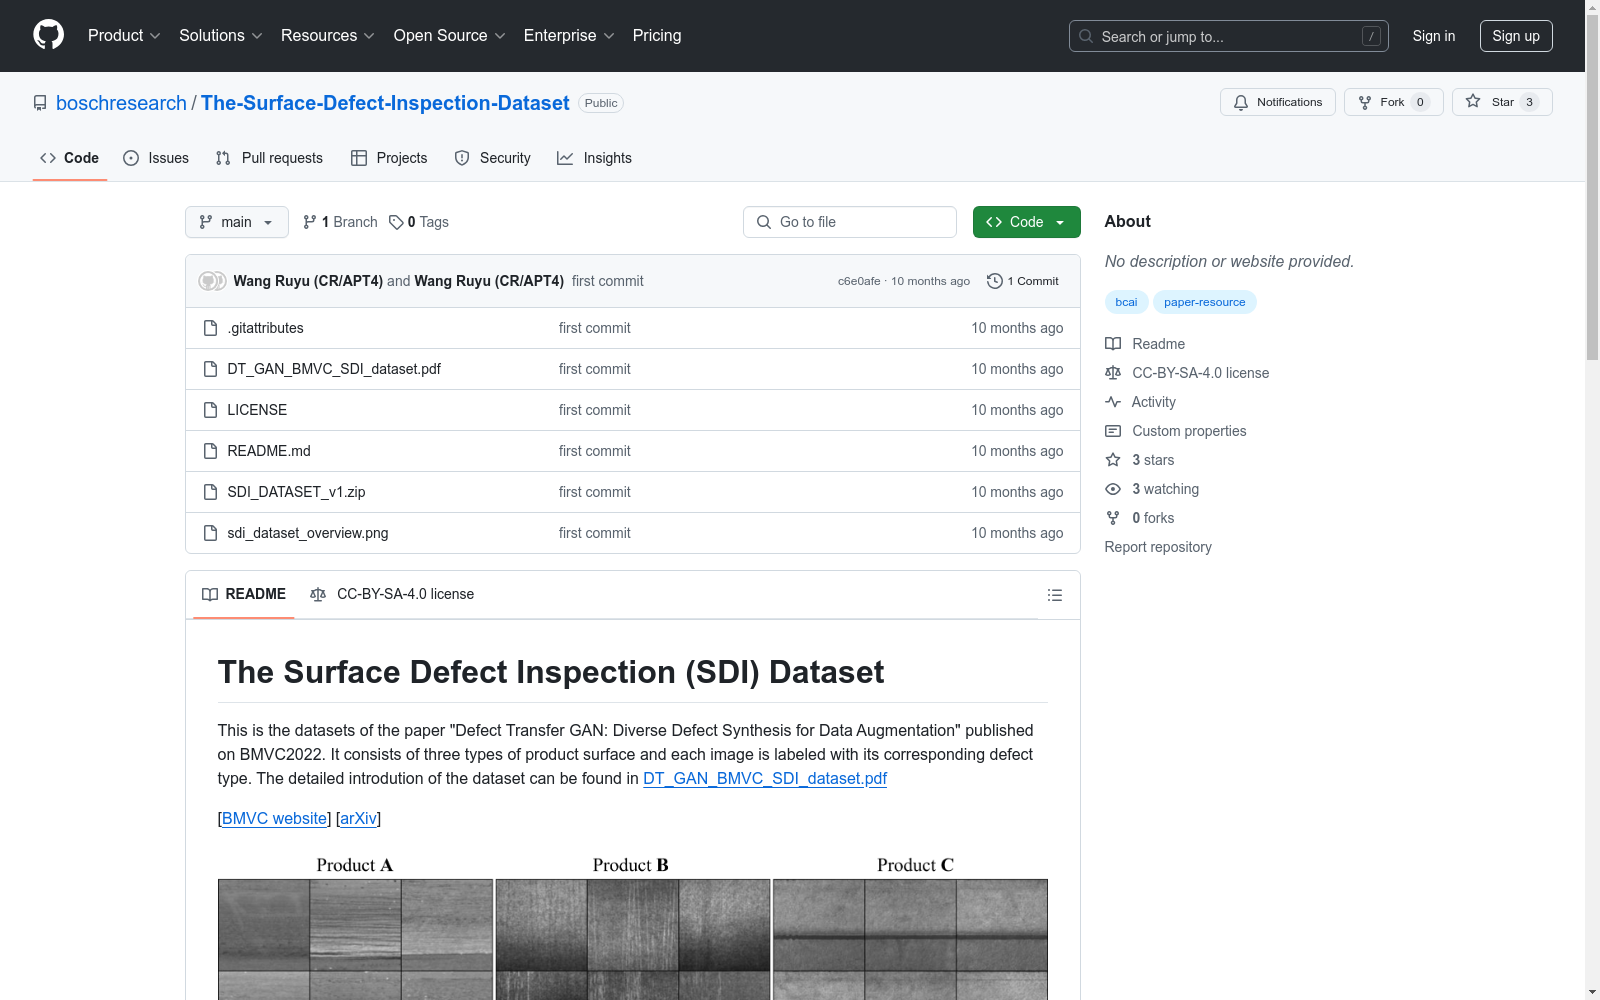
Task: Open the green Code dropdown arrow
Action: click(x=1058, y=222)
